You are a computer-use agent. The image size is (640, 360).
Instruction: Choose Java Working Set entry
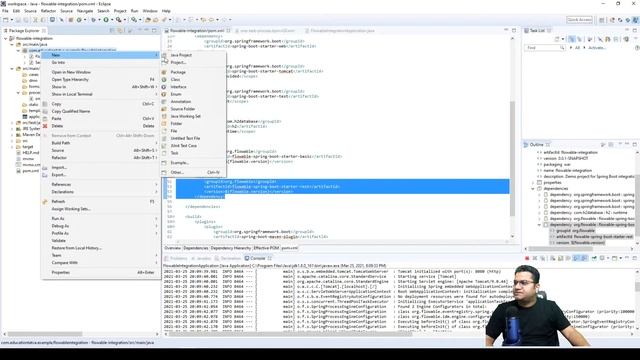185,116
